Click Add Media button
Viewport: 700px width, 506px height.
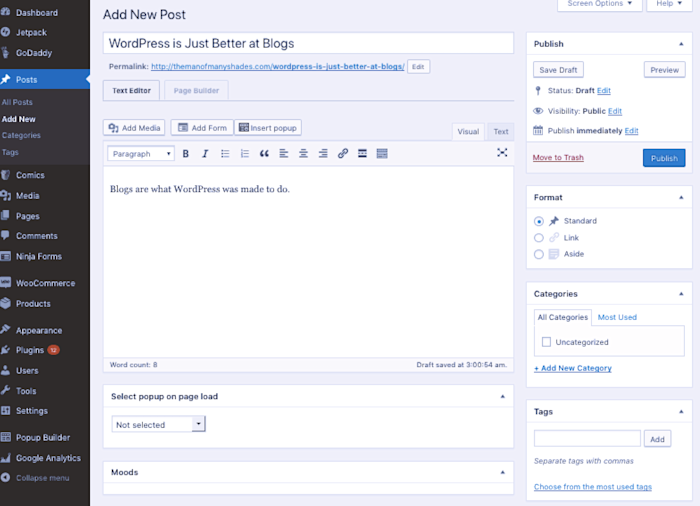pos(134,128)
